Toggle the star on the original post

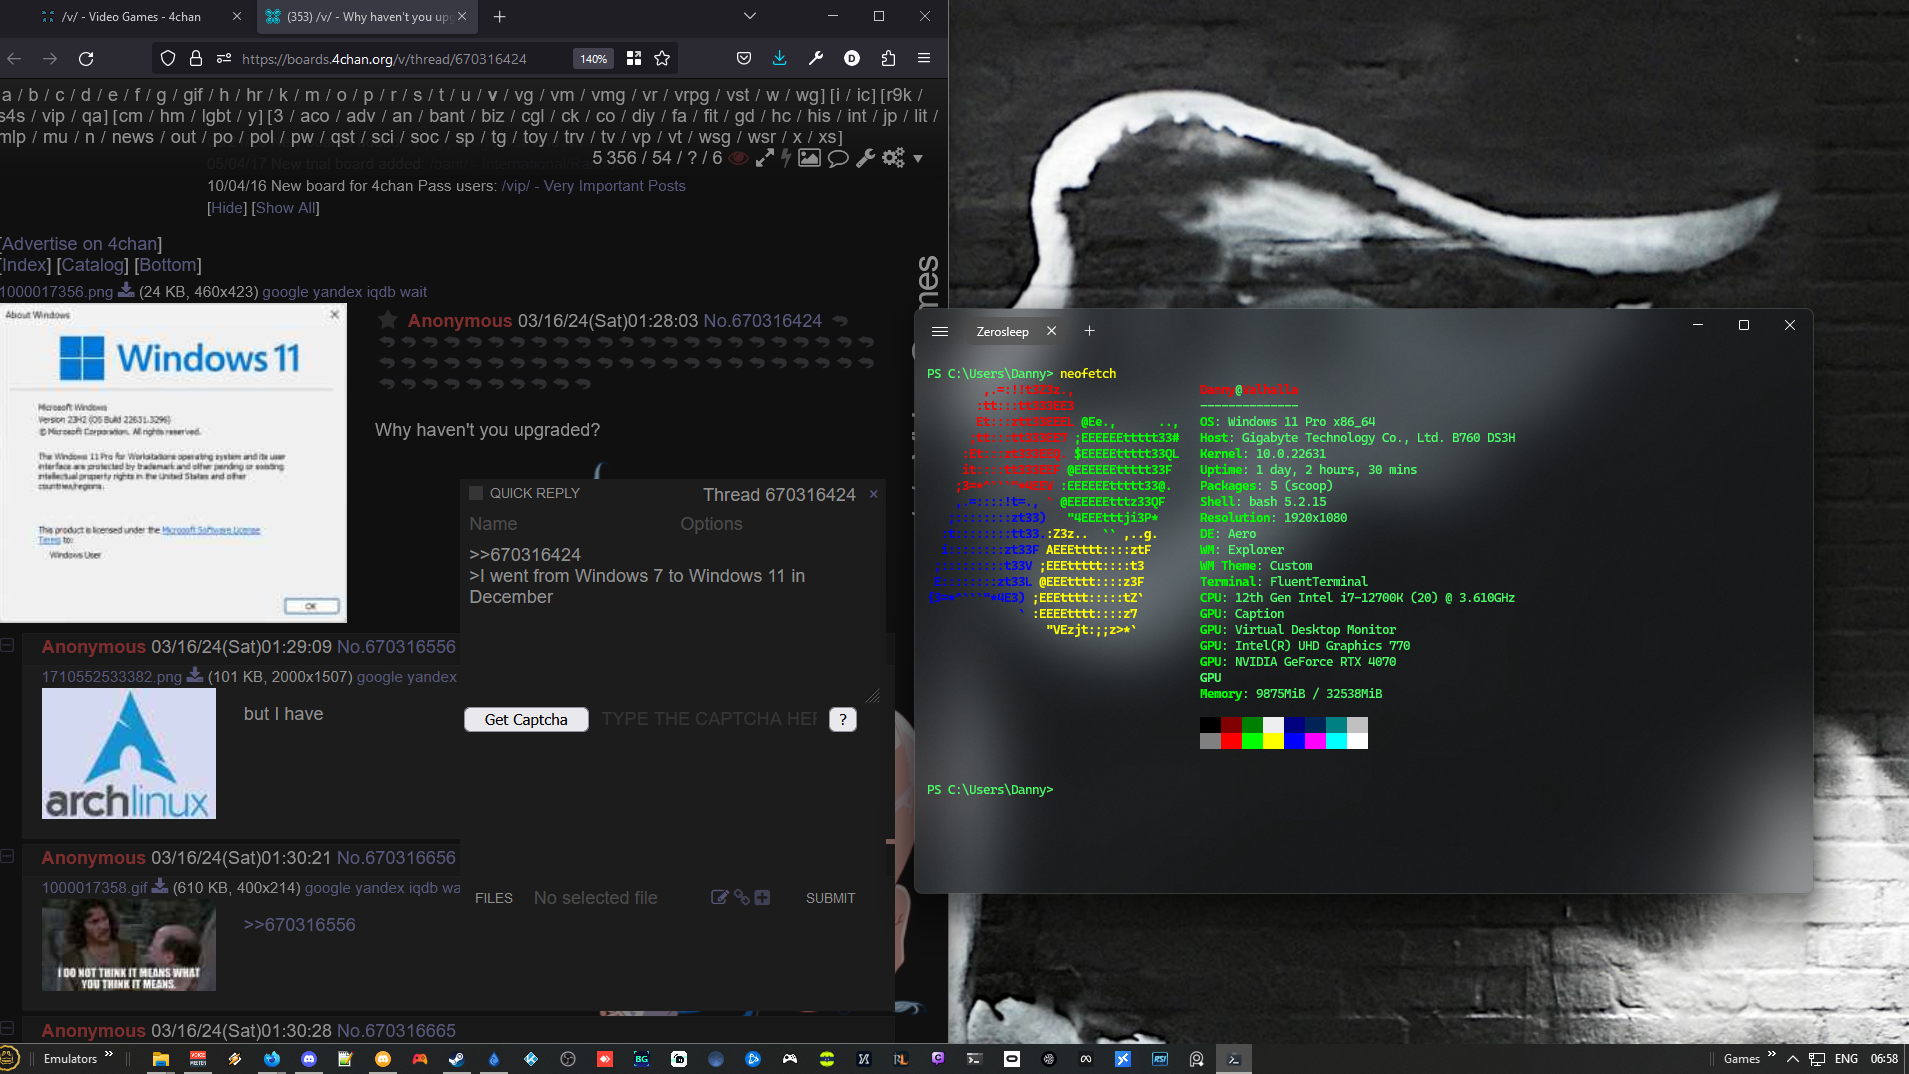[x=388, y=320]
